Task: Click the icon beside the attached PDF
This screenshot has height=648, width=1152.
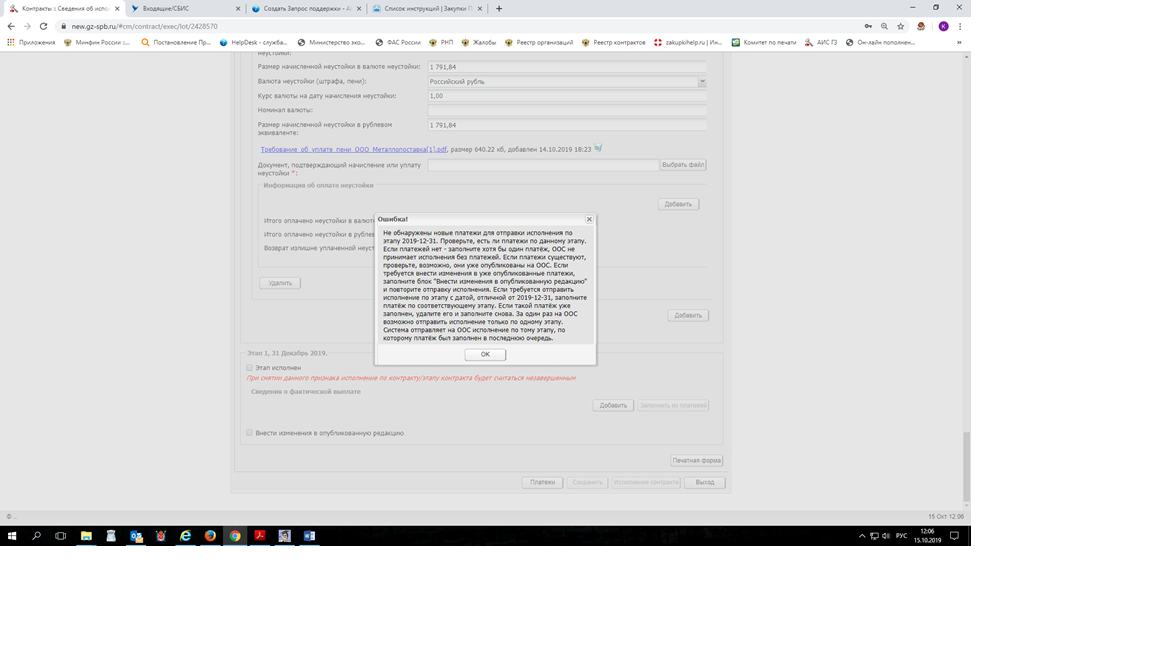Action: pyautogui.click(x=598, y=148)
